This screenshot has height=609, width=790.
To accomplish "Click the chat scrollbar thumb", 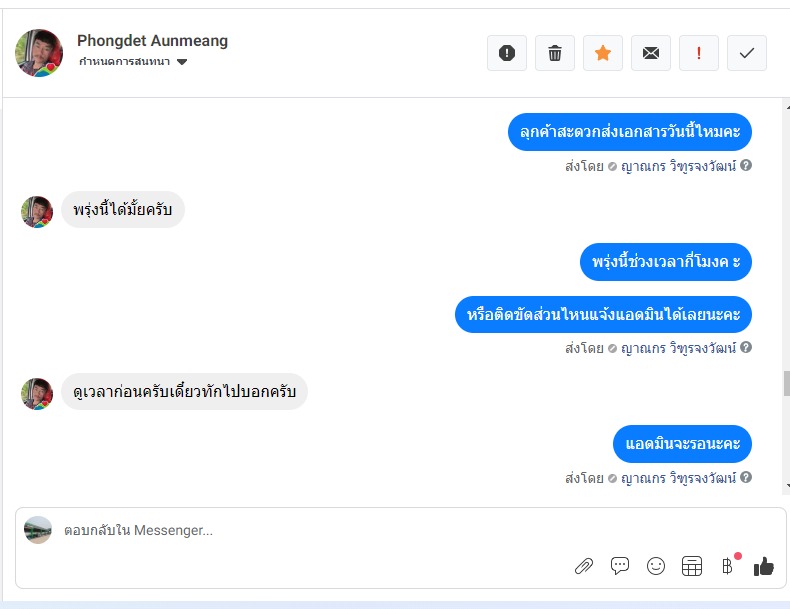I will point(786,383).
